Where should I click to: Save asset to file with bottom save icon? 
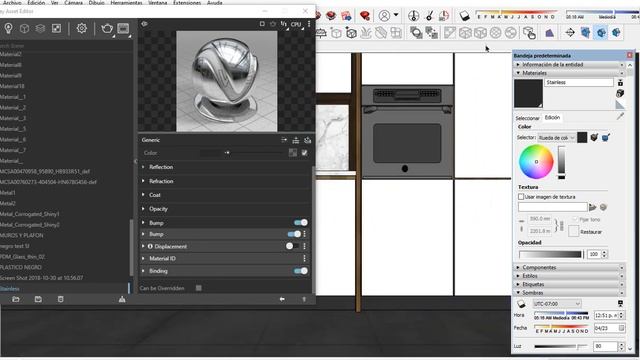[x=38, y=299]
